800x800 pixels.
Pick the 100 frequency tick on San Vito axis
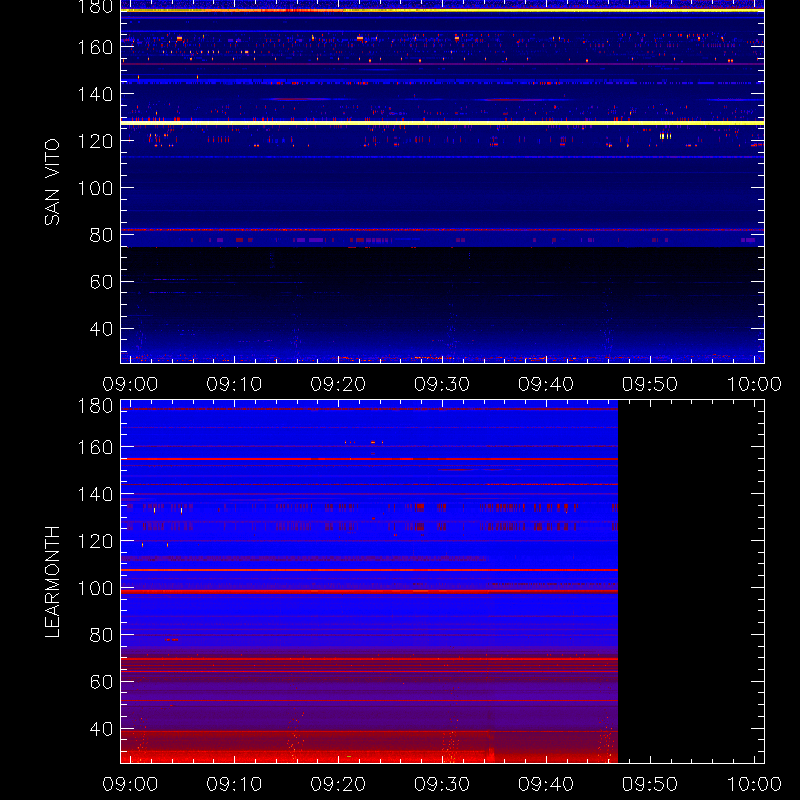pyautogui.click(x=95, y=188)
